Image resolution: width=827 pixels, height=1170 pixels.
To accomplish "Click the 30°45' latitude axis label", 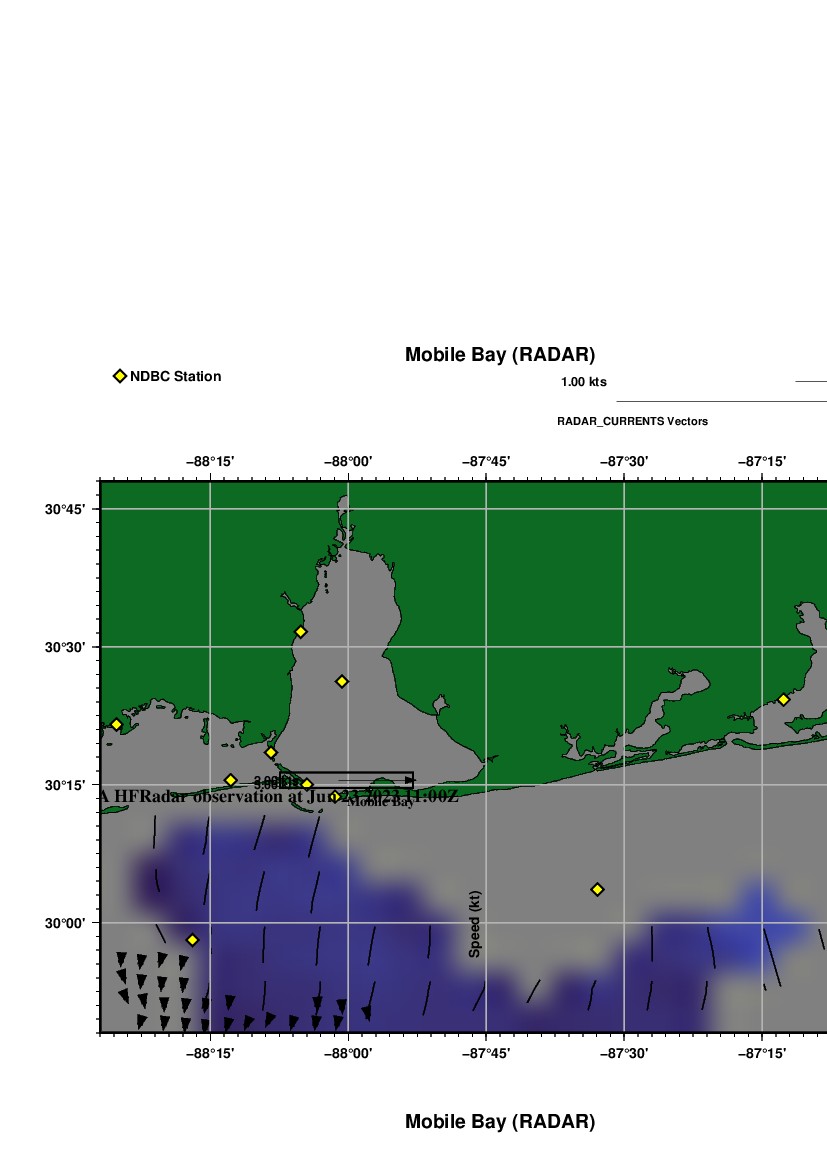I will click(64, 509).
